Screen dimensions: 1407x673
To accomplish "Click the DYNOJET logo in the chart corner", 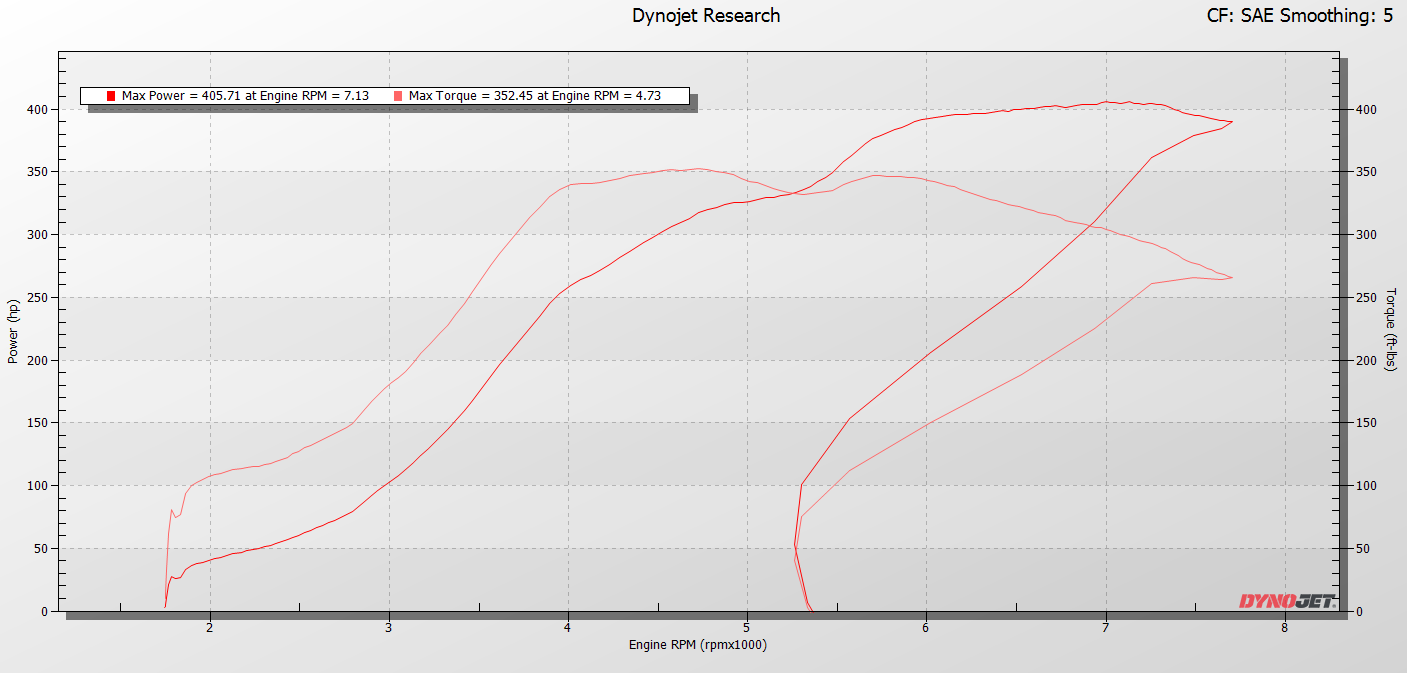I will point(1287,601).
